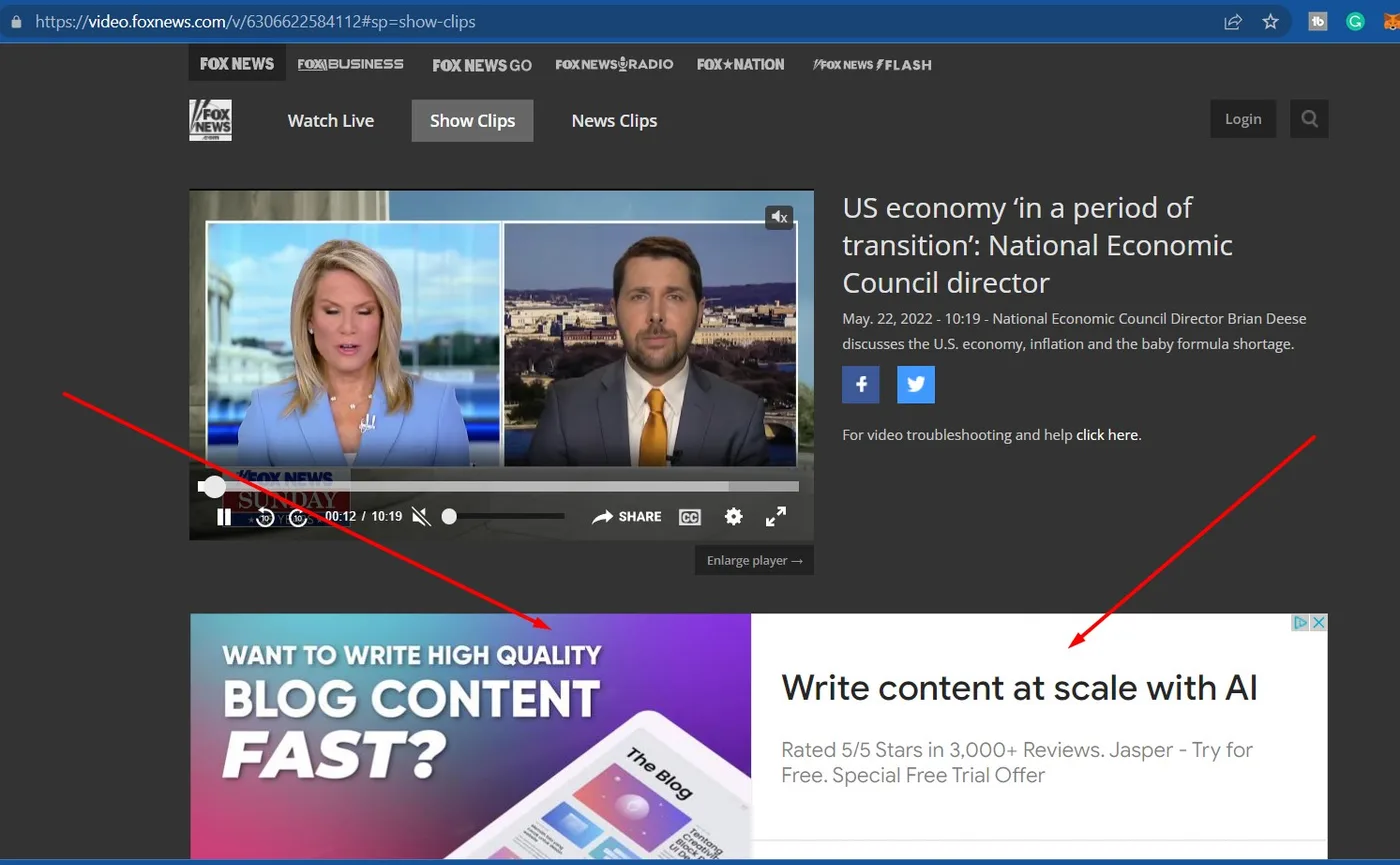Open the 'click here' help link
Image resolution: width=1400 pixels, height=865 pixels.
[1107, 435]
